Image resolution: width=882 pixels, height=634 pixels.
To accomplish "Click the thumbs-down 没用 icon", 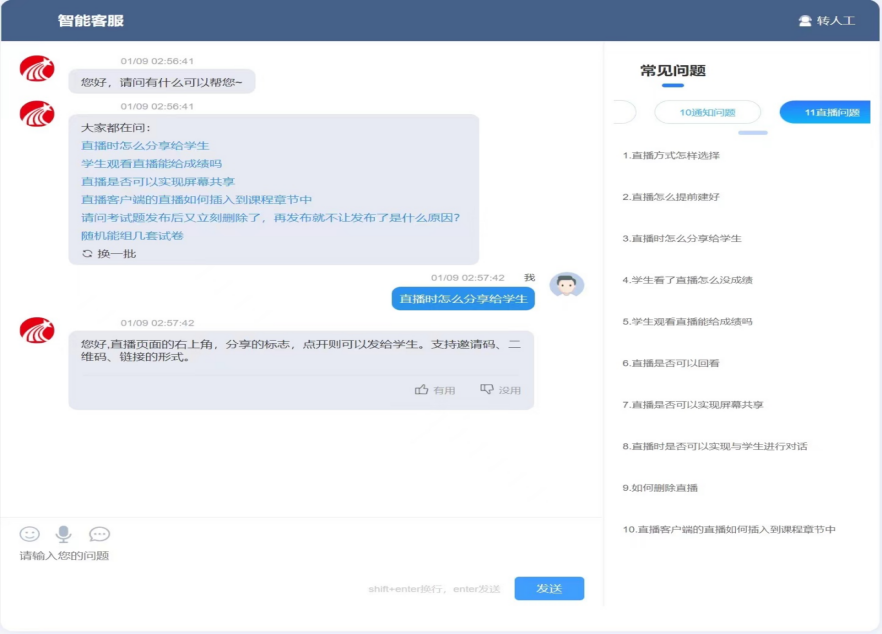I will pos(487,389).
